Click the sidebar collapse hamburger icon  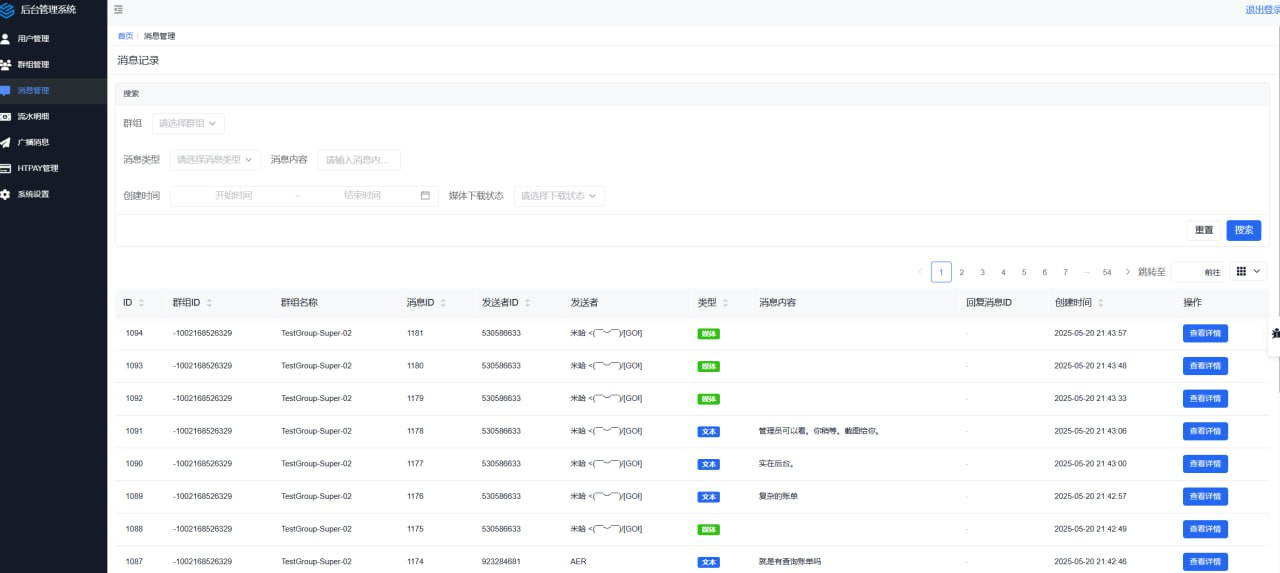119,10
